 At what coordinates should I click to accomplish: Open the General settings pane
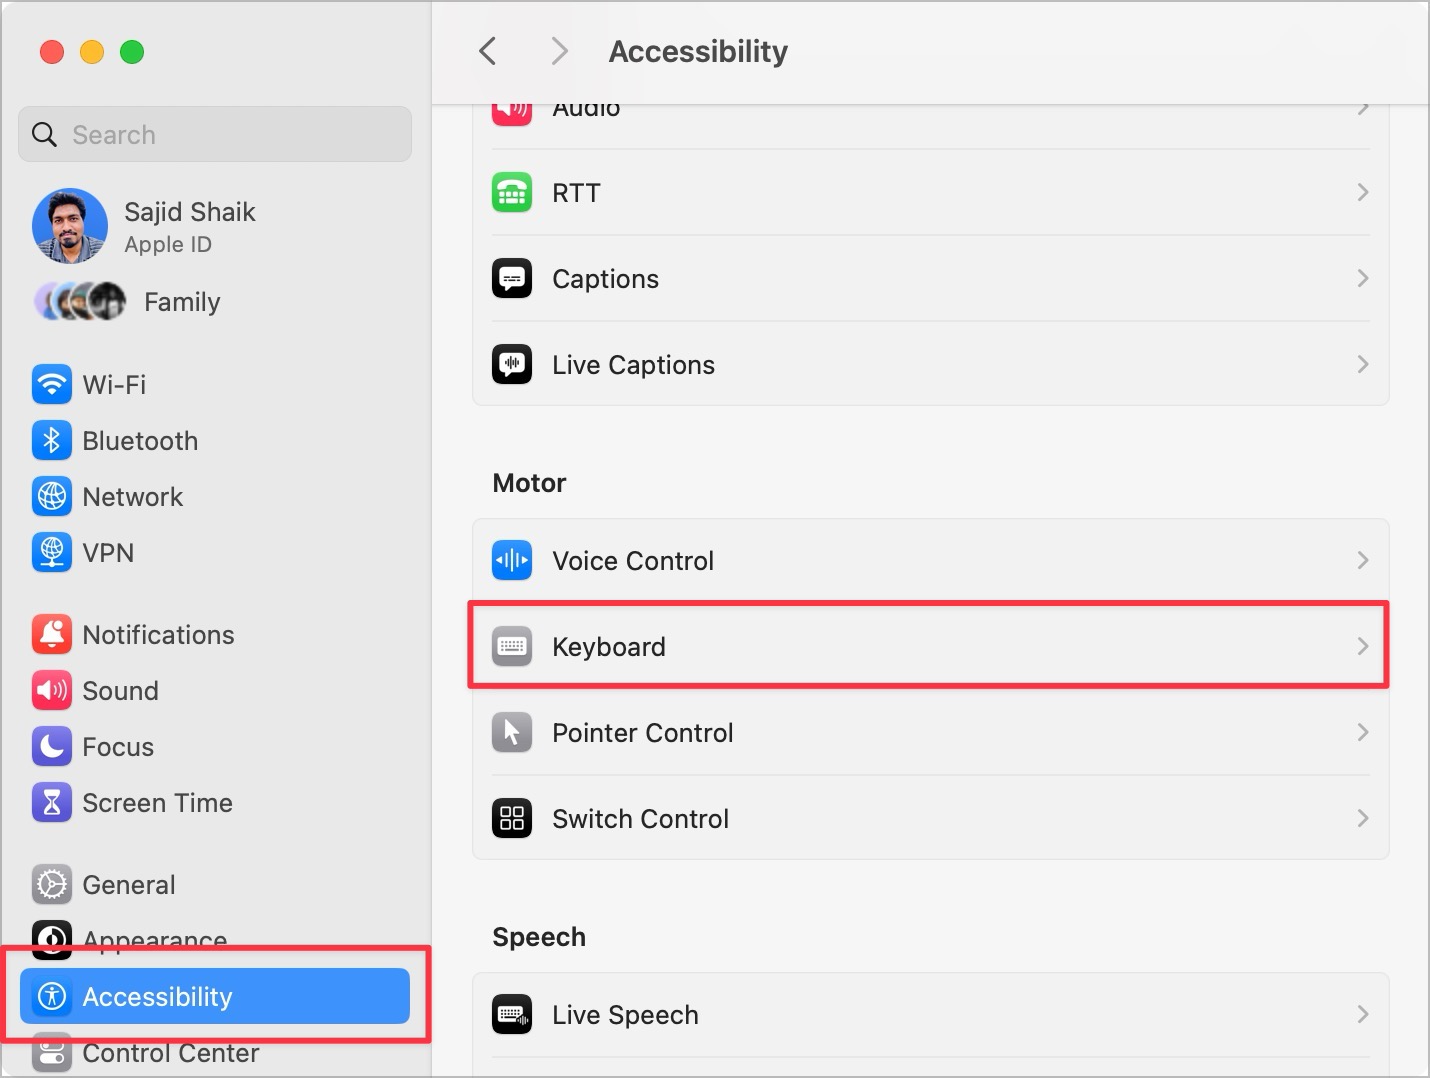(128, 885)
